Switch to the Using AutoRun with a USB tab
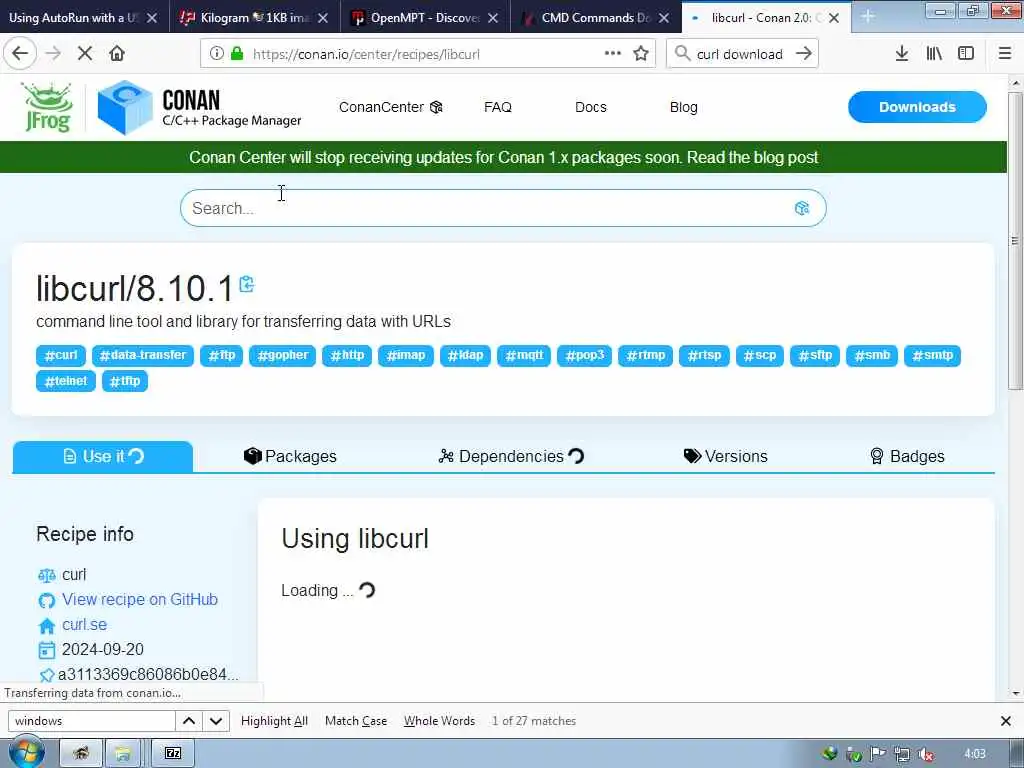The height and width of the screenshot is (768, 1024). coord(73,18)
